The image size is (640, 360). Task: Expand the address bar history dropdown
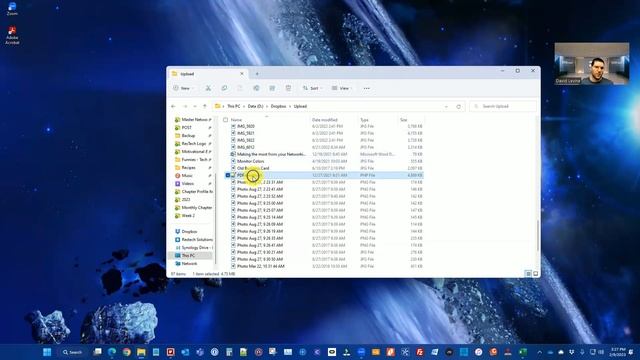click(x=446, y=106)
